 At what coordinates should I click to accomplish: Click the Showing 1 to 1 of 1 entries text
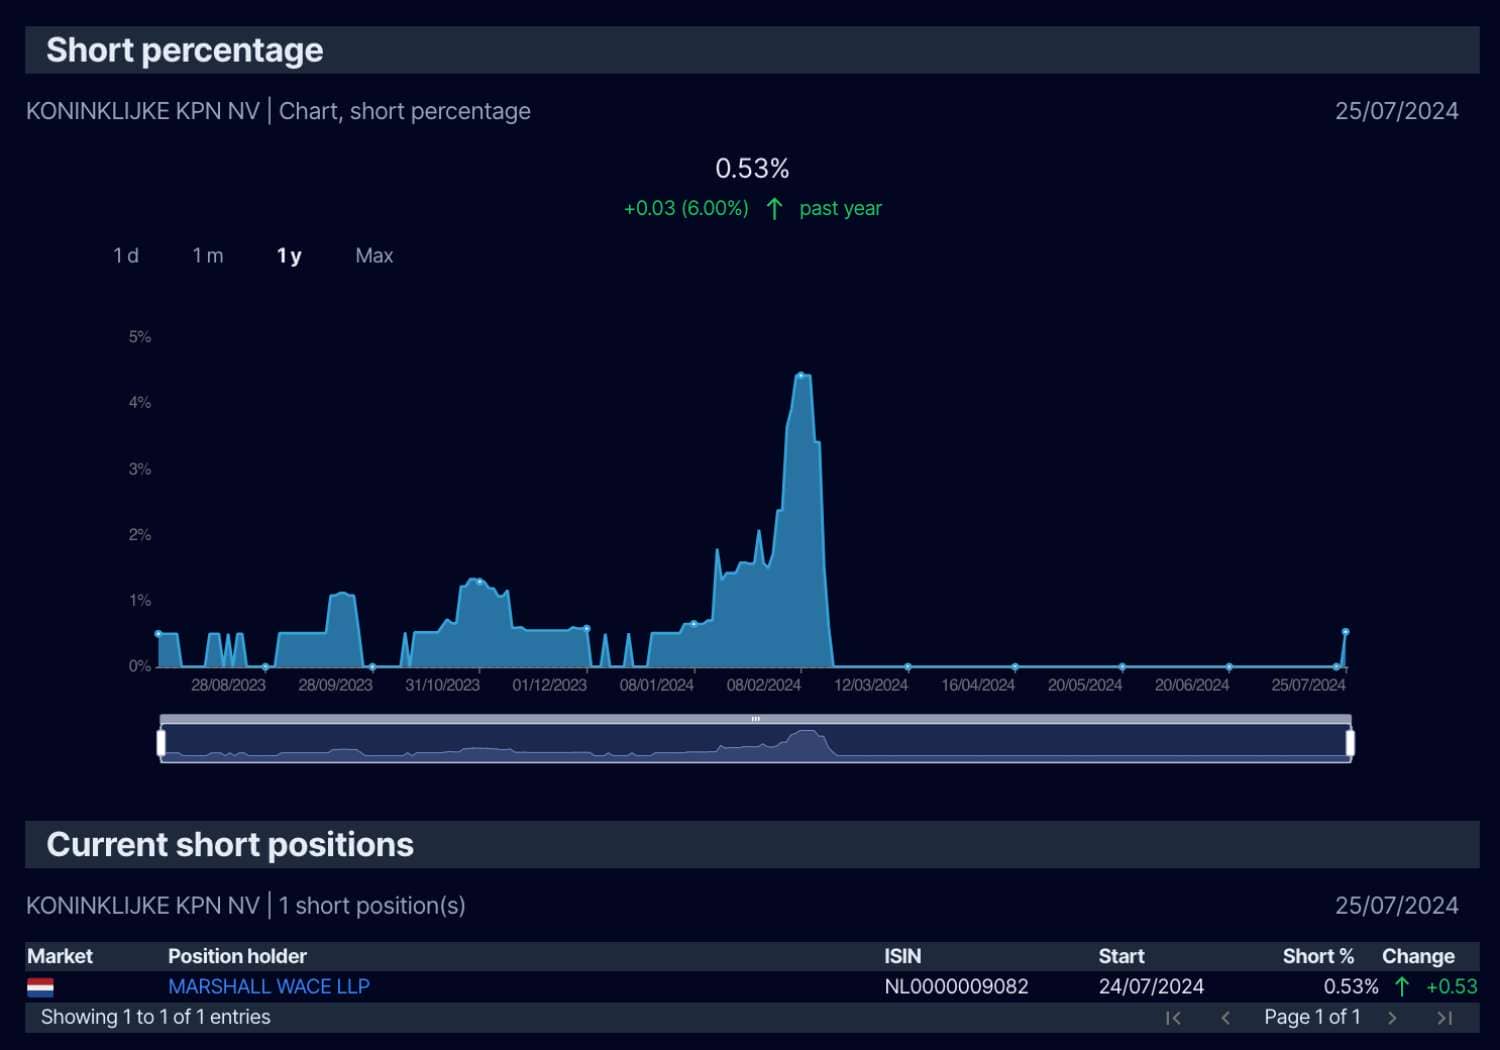[x=156, y=1017]
